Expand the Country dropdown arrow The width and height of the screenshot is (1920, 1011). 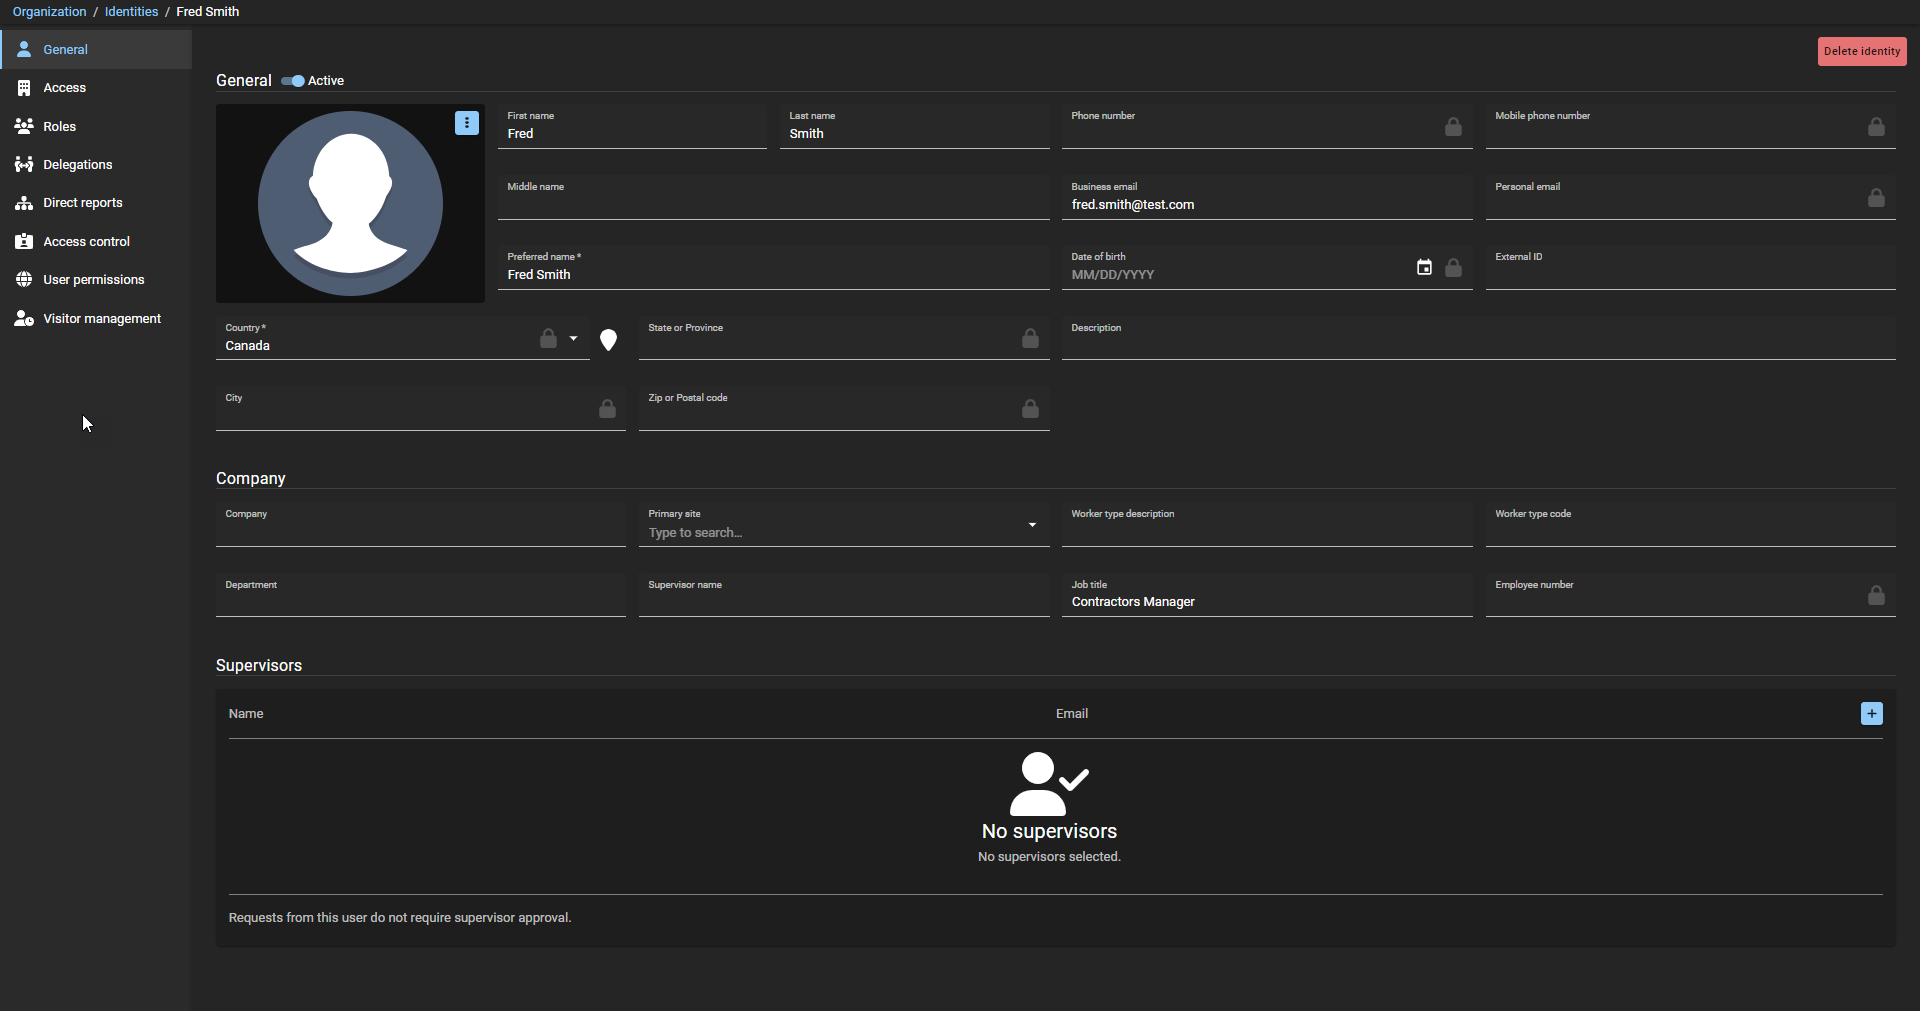tap(574, 339)
